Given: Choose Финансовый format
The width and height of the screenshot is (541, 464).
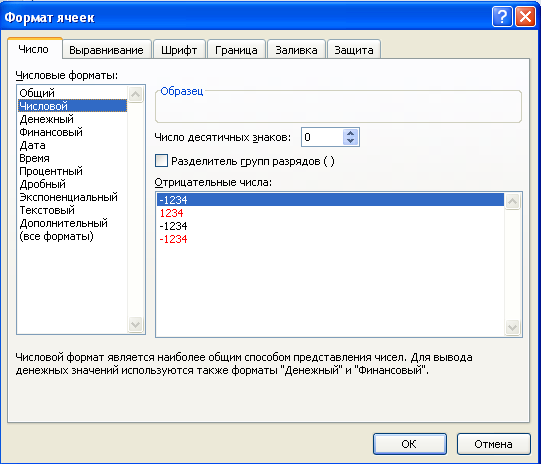Looking at the screenshot, I should (x=72, y=132).
